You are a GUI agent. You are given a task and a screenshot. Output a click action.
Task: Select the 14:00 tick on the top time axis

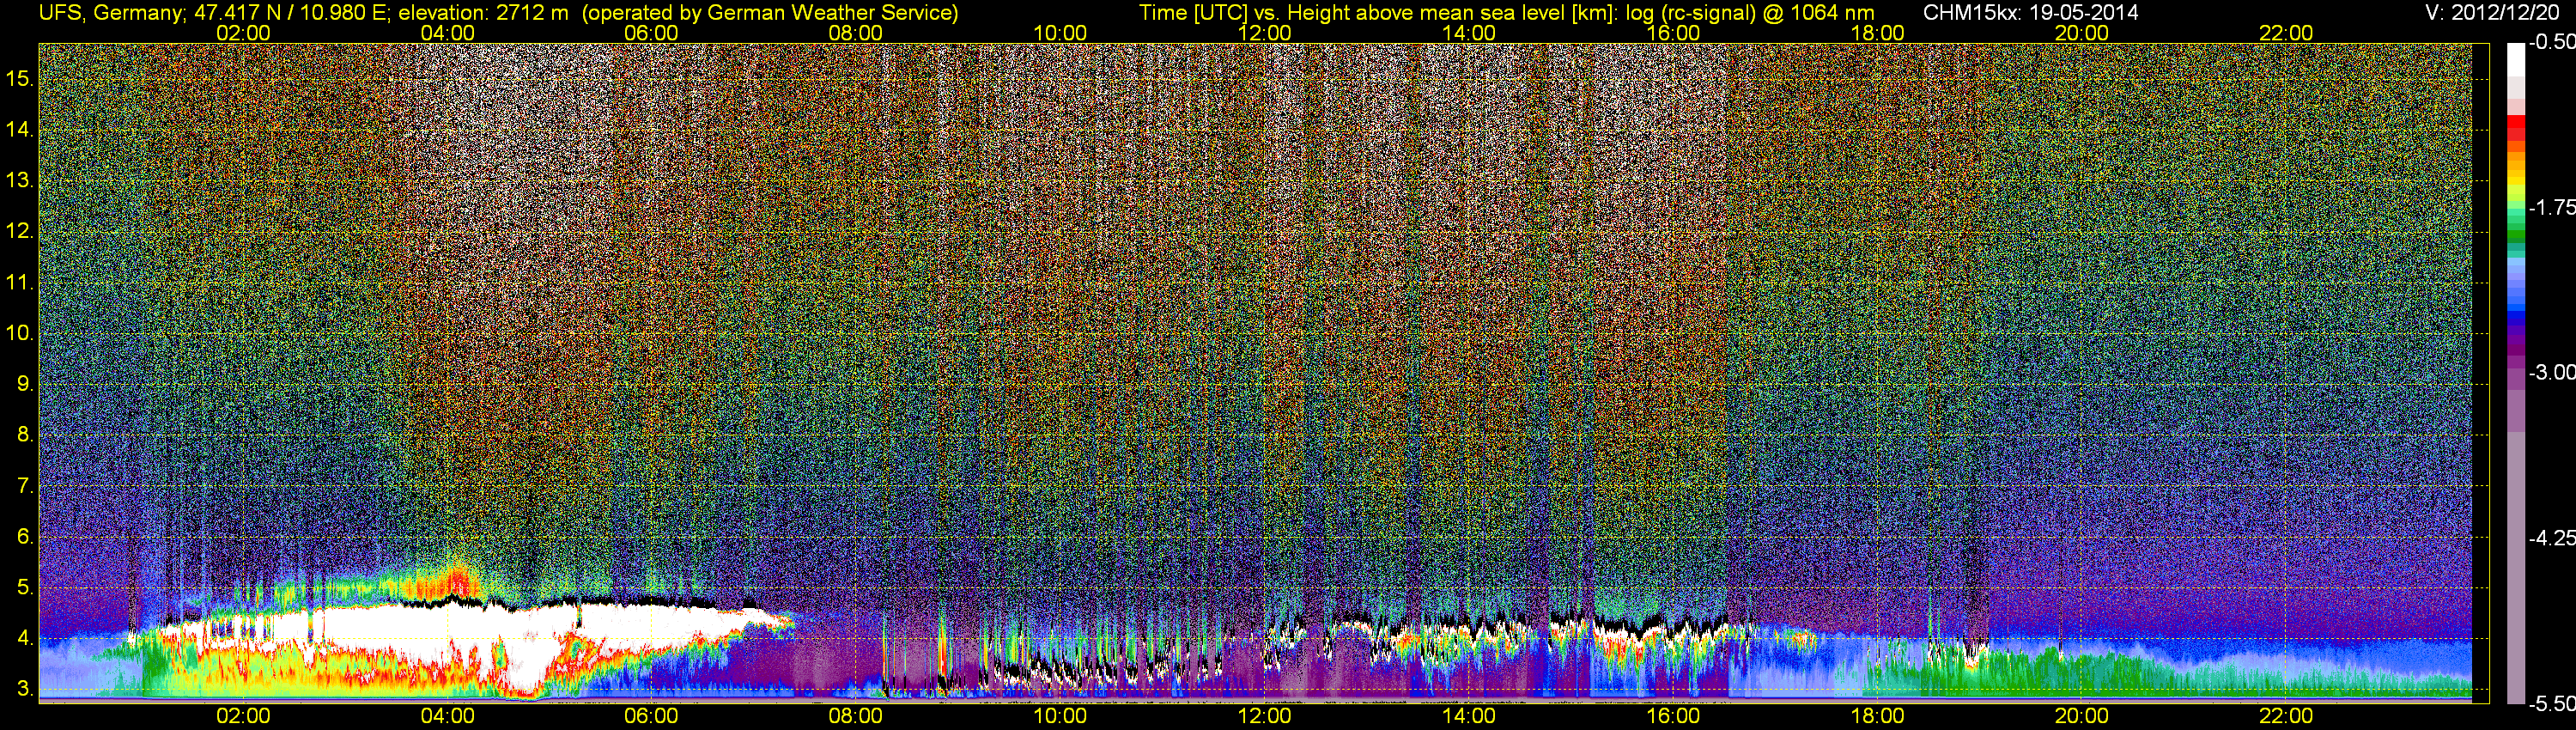click(1469, 33)
